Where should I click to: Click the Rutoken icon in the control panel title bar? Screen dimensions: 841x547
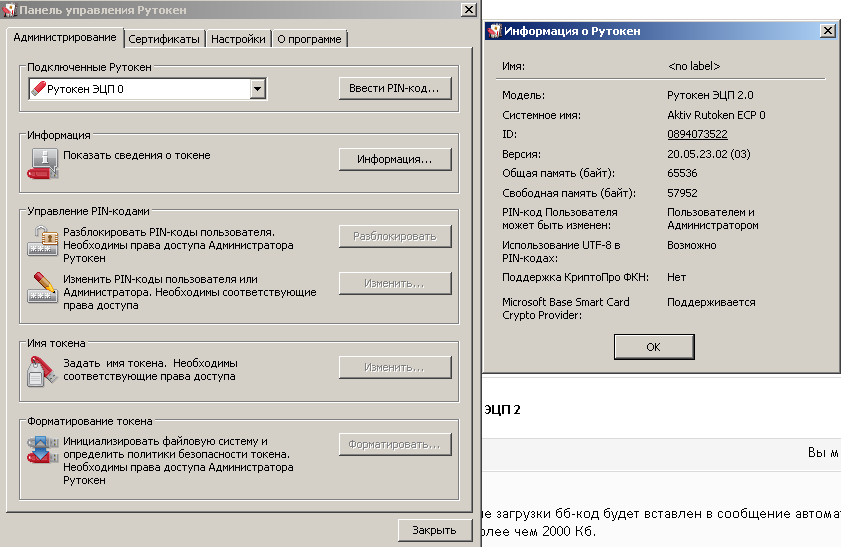click(x=9, y=9)
